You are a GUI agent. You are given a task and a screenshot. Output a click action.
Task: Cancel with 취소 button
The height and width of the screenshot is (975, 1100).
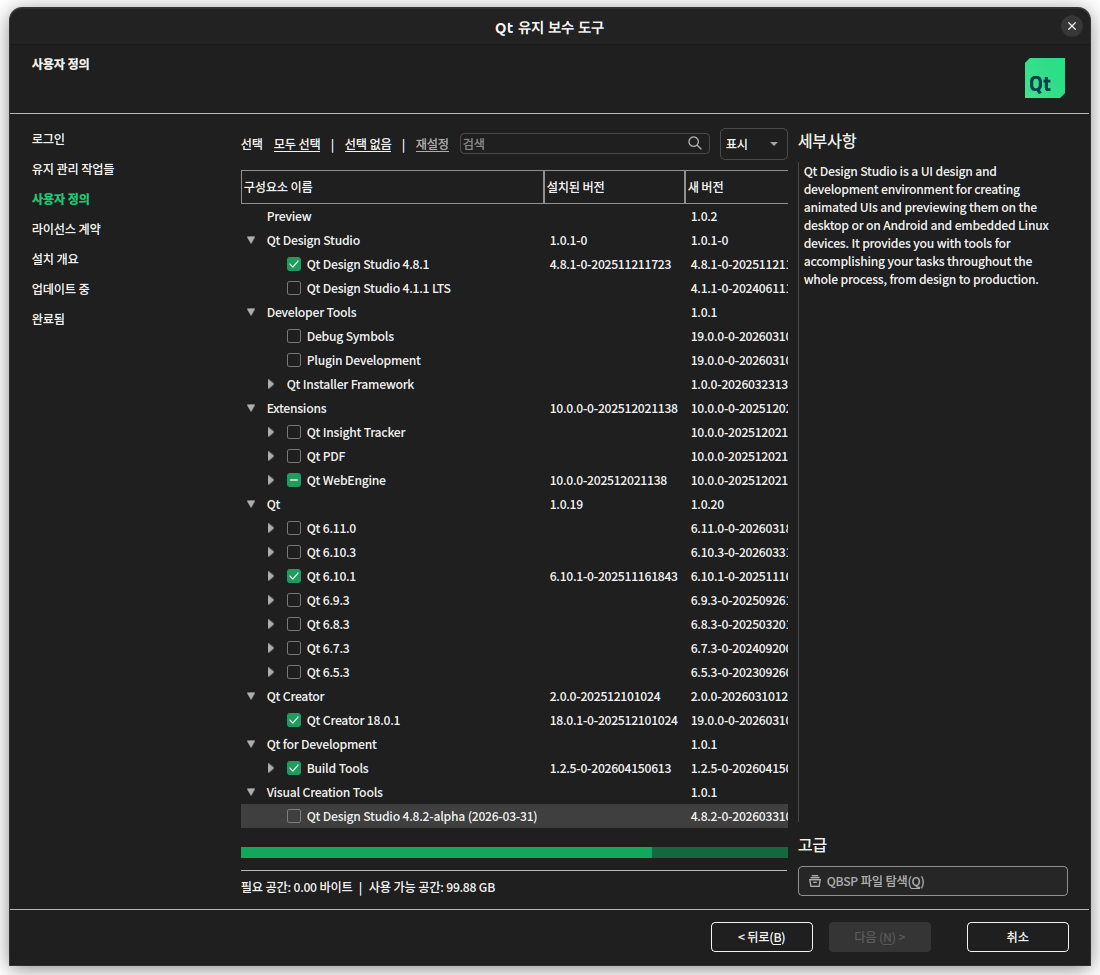tap(1017, 937)
